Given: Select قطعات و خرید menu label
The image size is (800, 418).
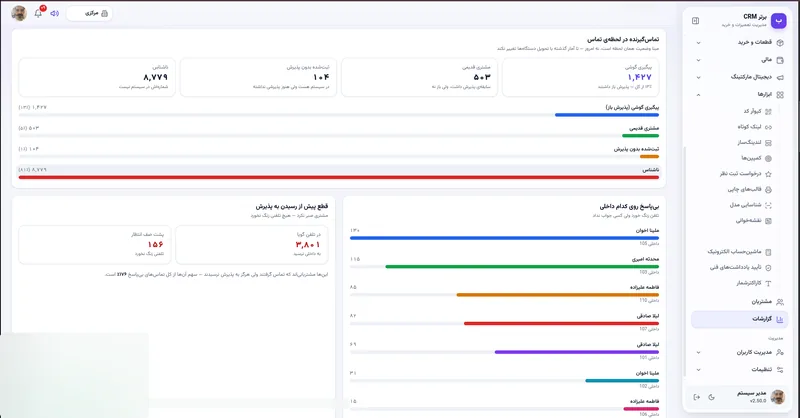Looking at the screenshot, I should (x=755, y=42).
